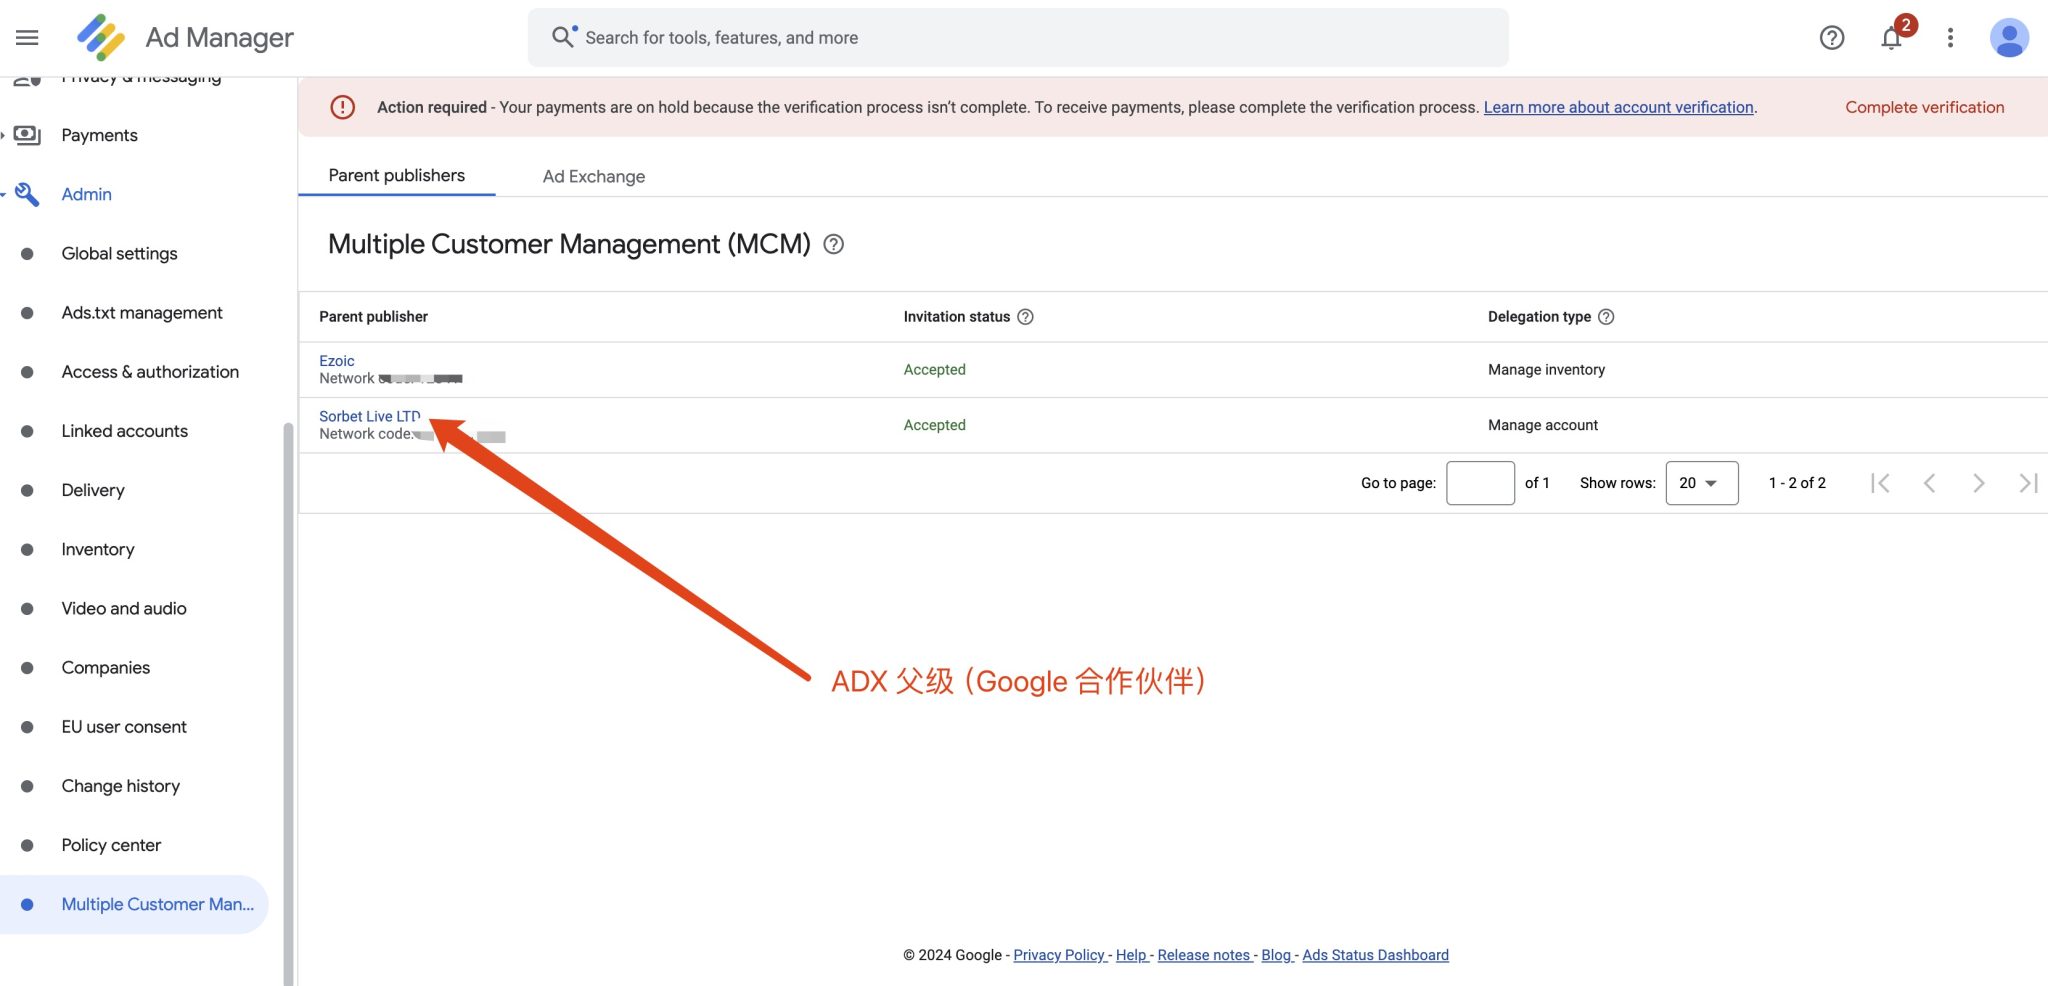Viewport: 2048px width, 986px height.
Task: Open the Show rows dropdown
Action: tap(1702, 483)
